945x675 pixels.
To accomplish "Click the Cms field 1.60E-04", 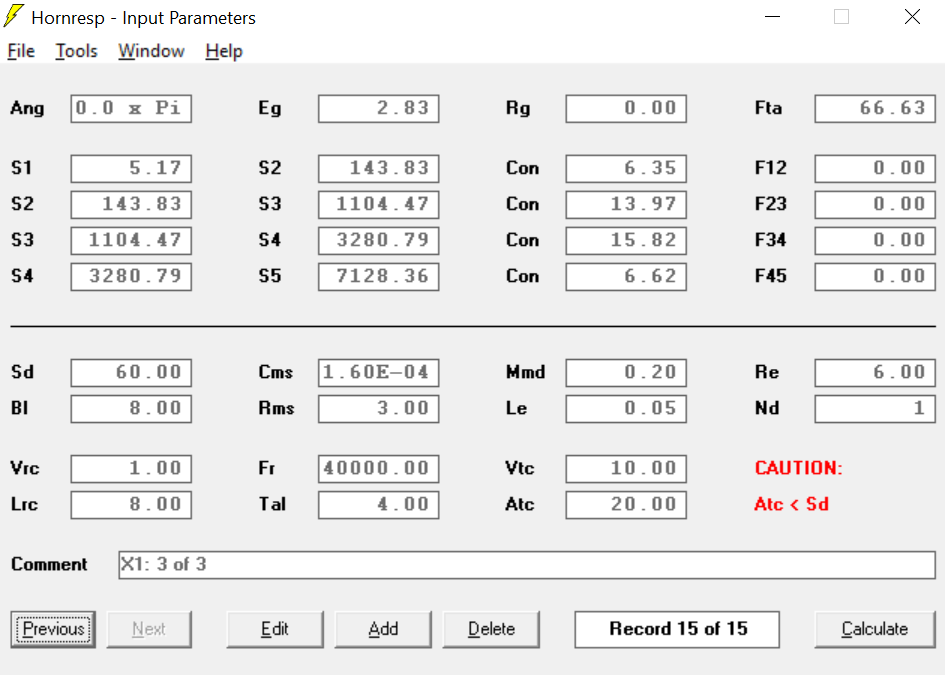I will tap(378, 372).
